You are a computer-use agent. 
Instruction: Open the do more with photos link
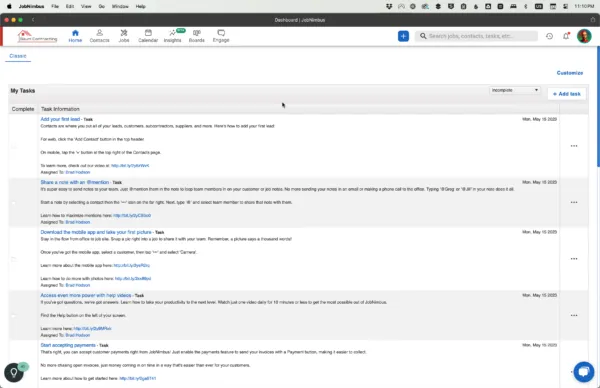point(133,279)
